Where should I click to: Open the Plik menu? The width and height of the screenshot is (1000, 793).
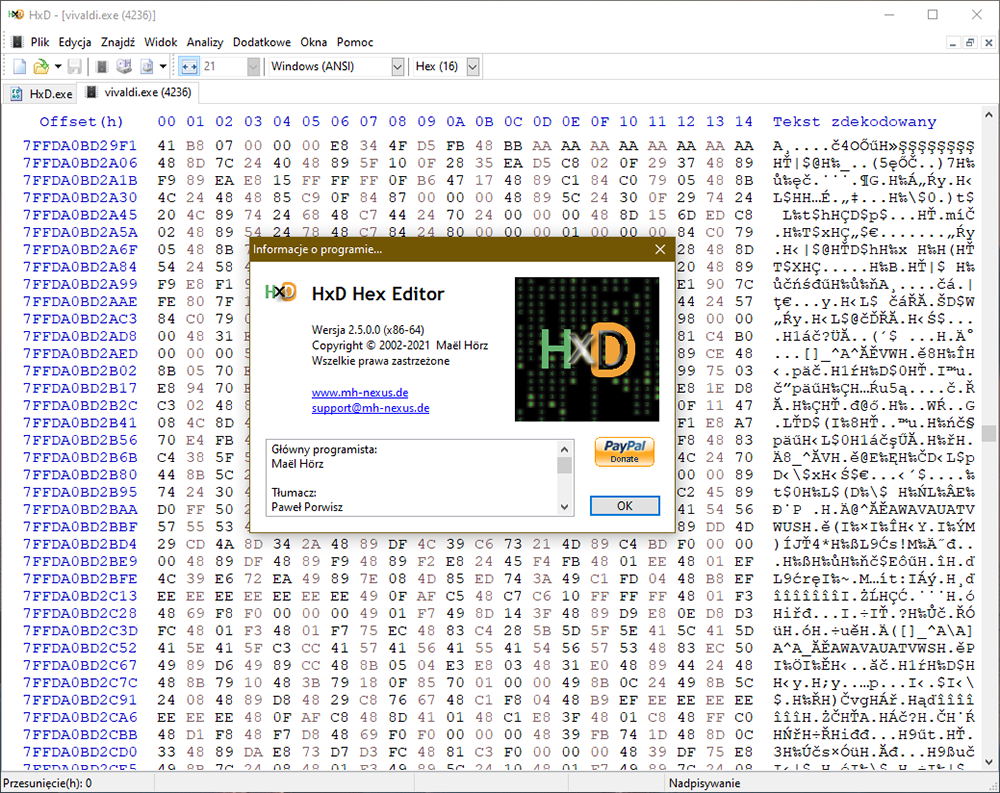point(40,42)
